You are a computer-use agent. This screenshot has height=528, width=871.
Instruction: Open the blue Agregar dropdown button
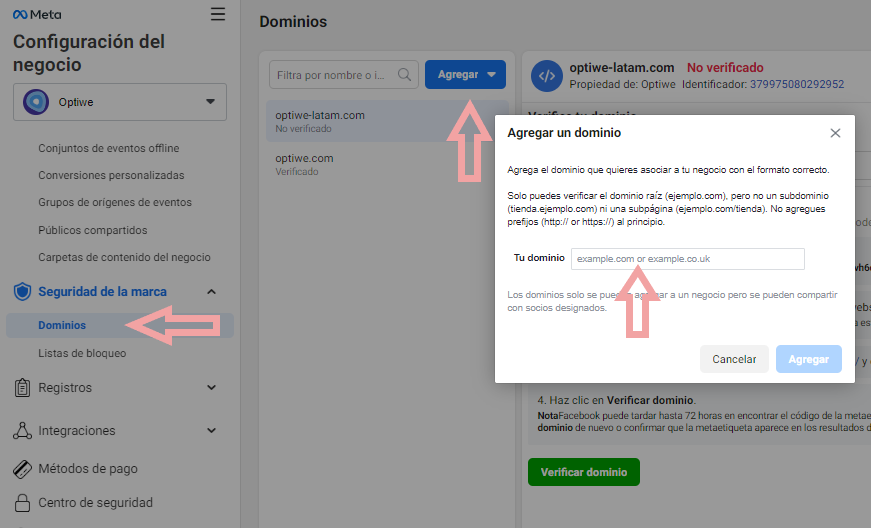(465, 75)
